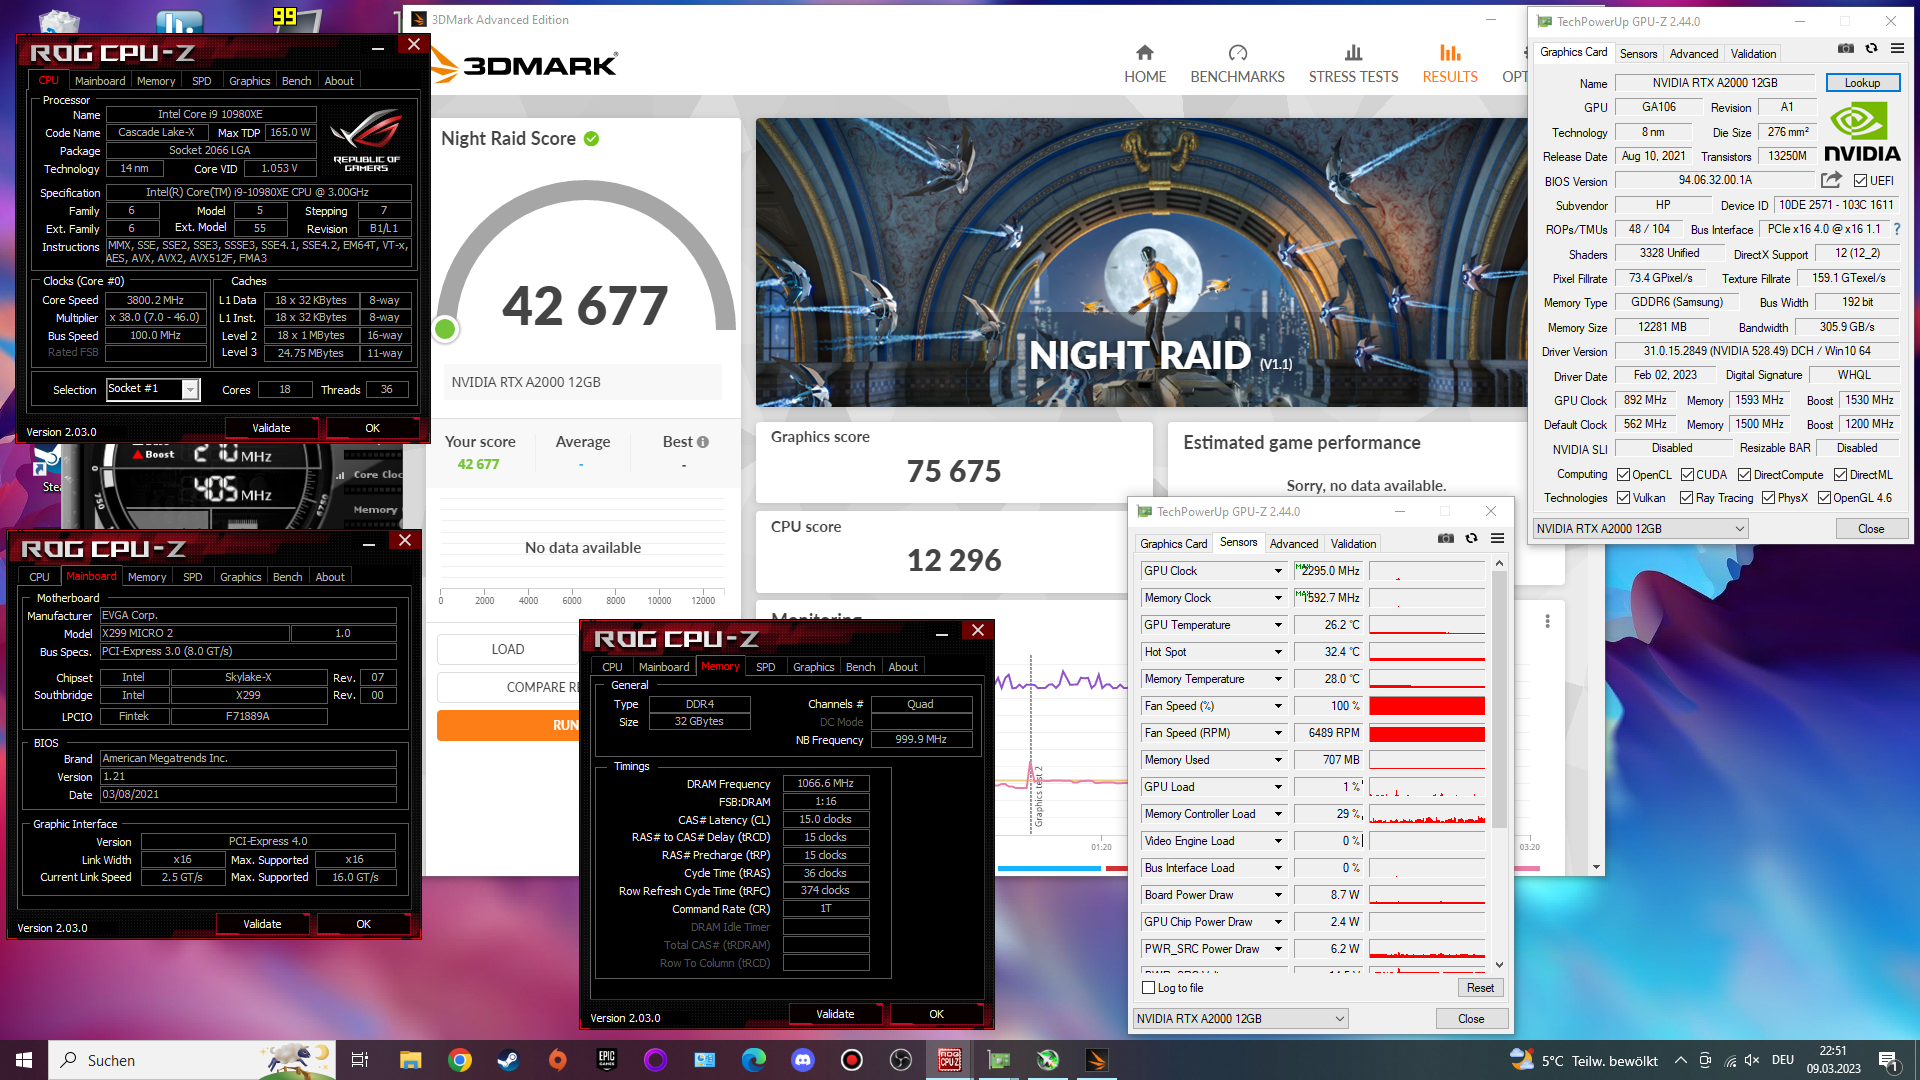Open GPU selector dropdown in Graphics Card window
Screen dimensions: 1920x1080
(x=1640, y=528)
